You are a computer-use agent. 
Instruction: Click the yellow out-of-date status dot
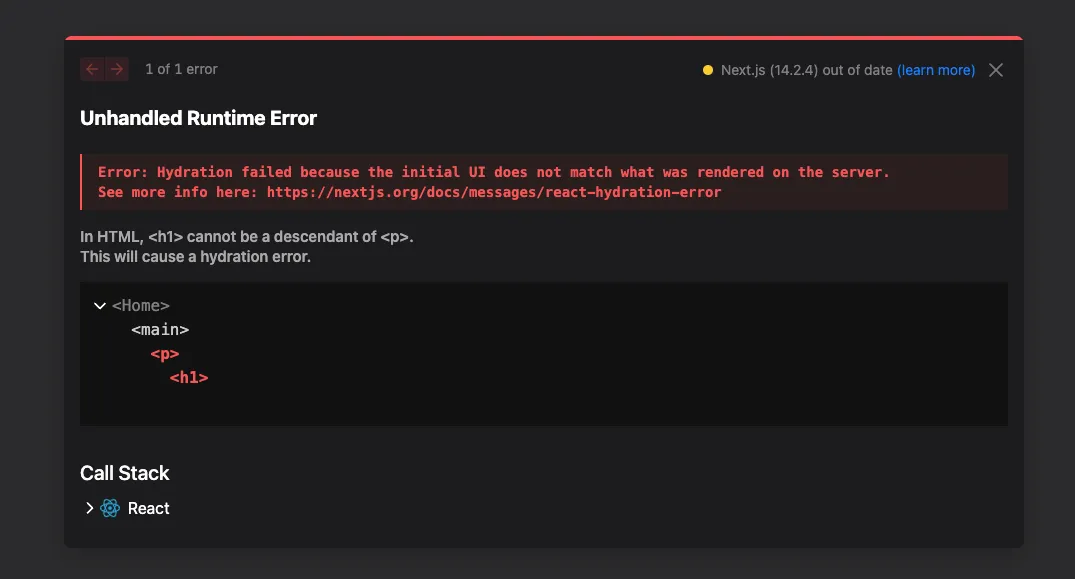tap(708, 70)
